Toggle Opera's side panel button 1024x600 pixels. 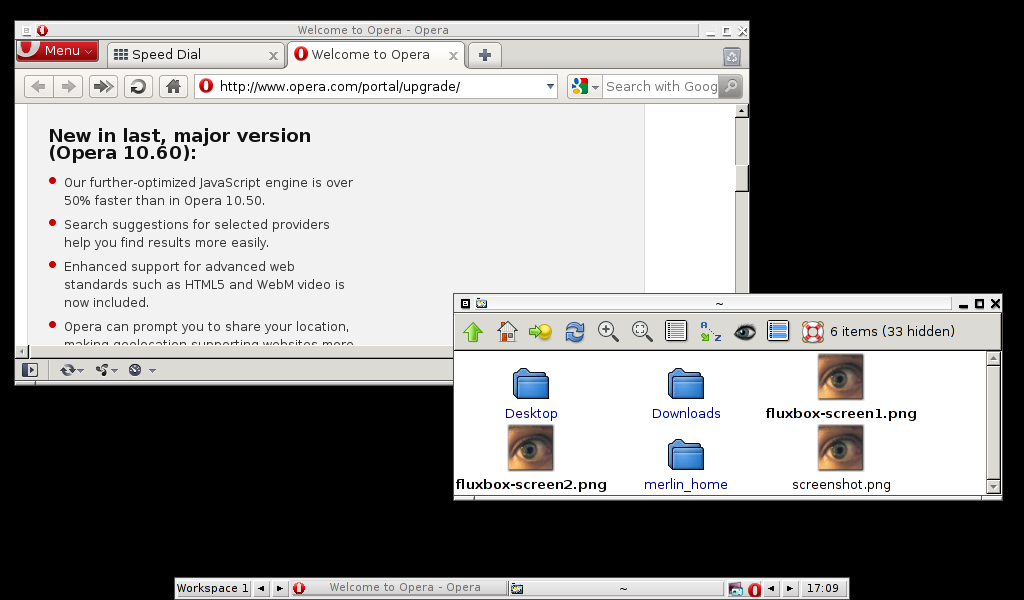(30, 370)
